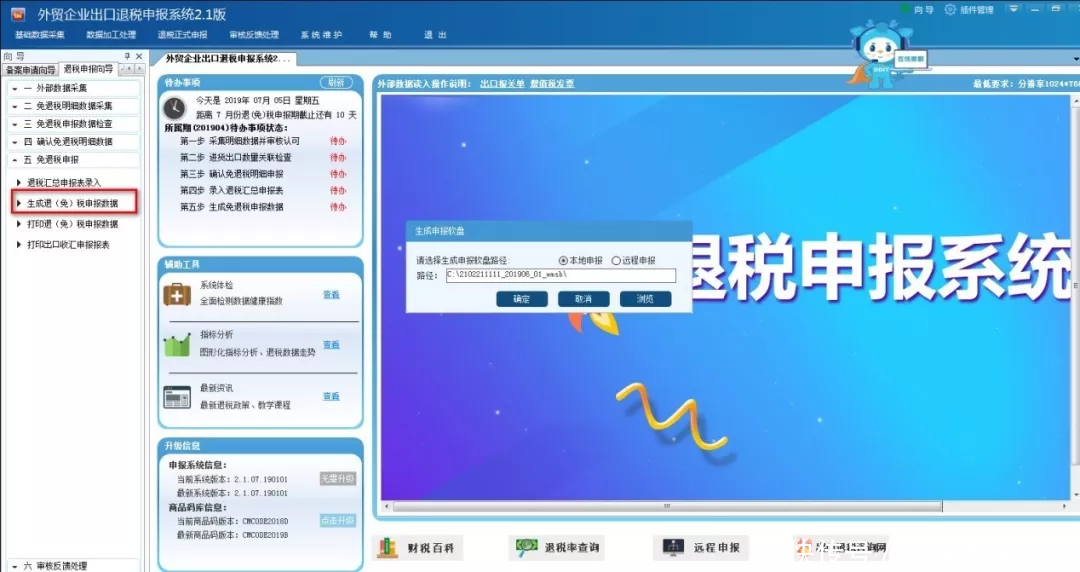Screen dimensions: 1080x572
Task: Click 第二步 进货出口数量关联检查 text
Action: (x=236, y=158)
